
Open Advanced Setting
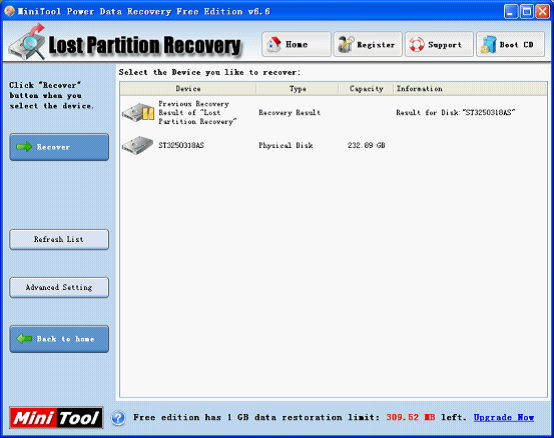59,288
